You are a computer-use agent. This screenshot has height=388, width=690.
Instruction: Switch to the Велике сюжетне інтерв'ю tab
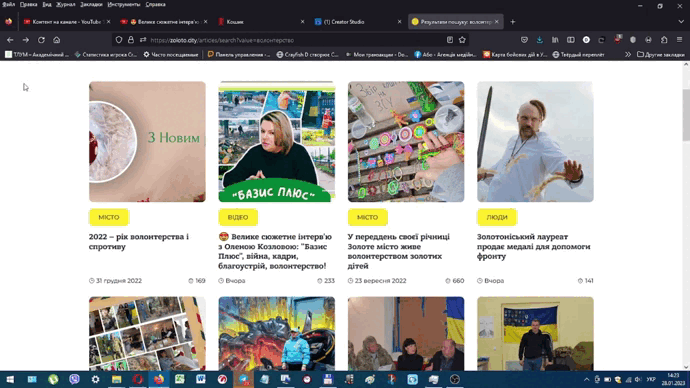164,22
